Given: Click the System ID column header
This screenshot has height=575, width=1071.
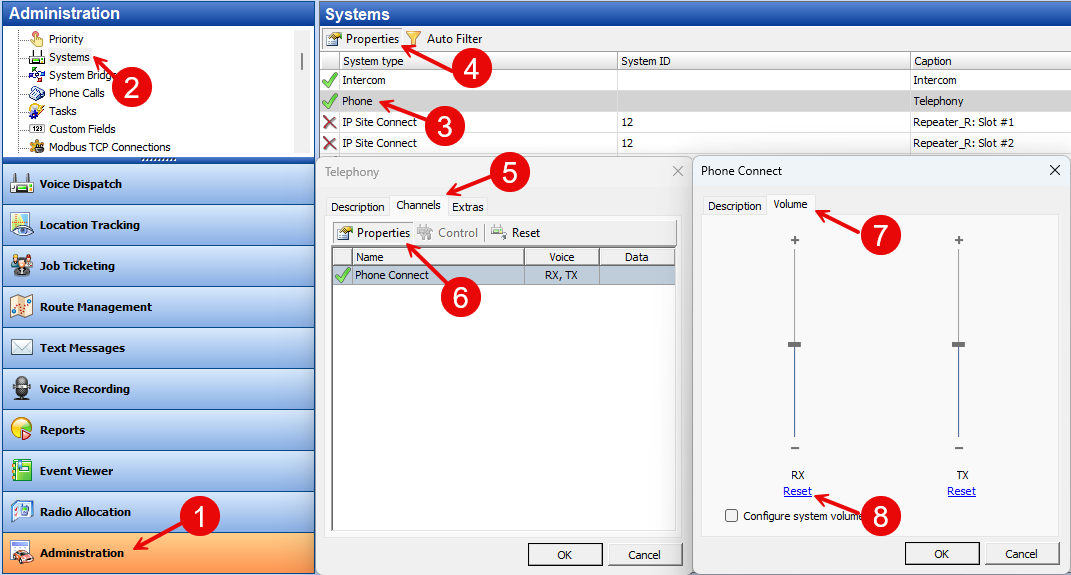Looking at the screenshot, I should [764, 61].
